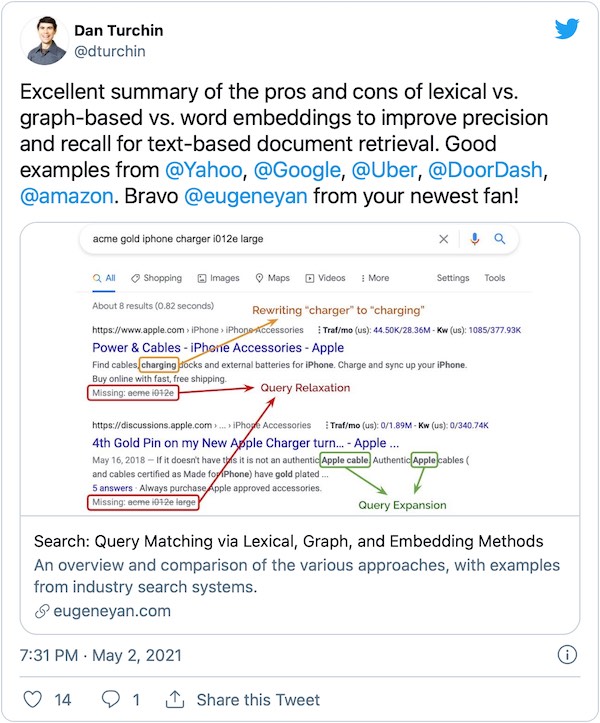Click the Twitter bird logo
This screenshot has width=600, height=723.
coord(568,30)
